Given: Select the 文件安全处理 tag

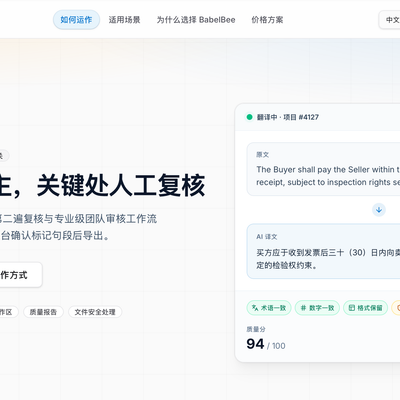Looking at the screenshot, I should coord(95,312).
